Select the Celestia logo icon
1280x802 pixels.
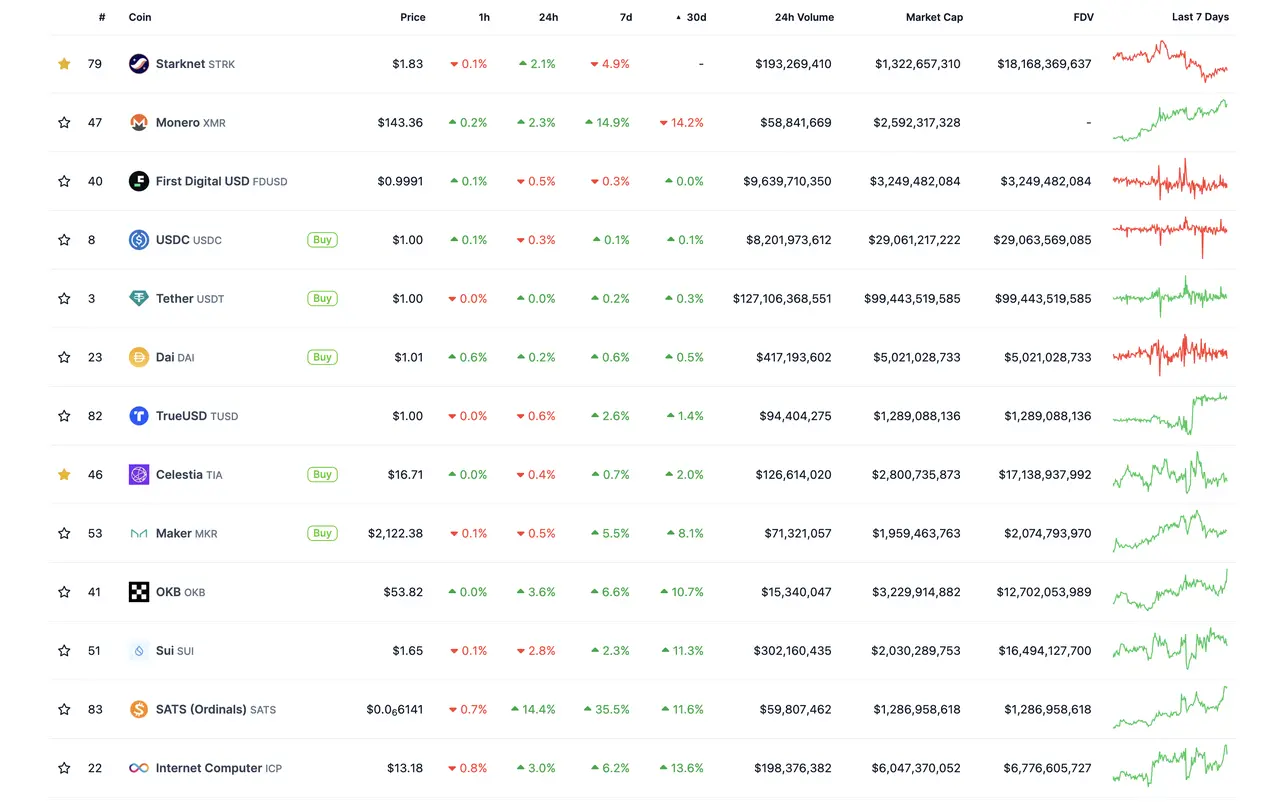pyautogui.click(x=139, y=475)
